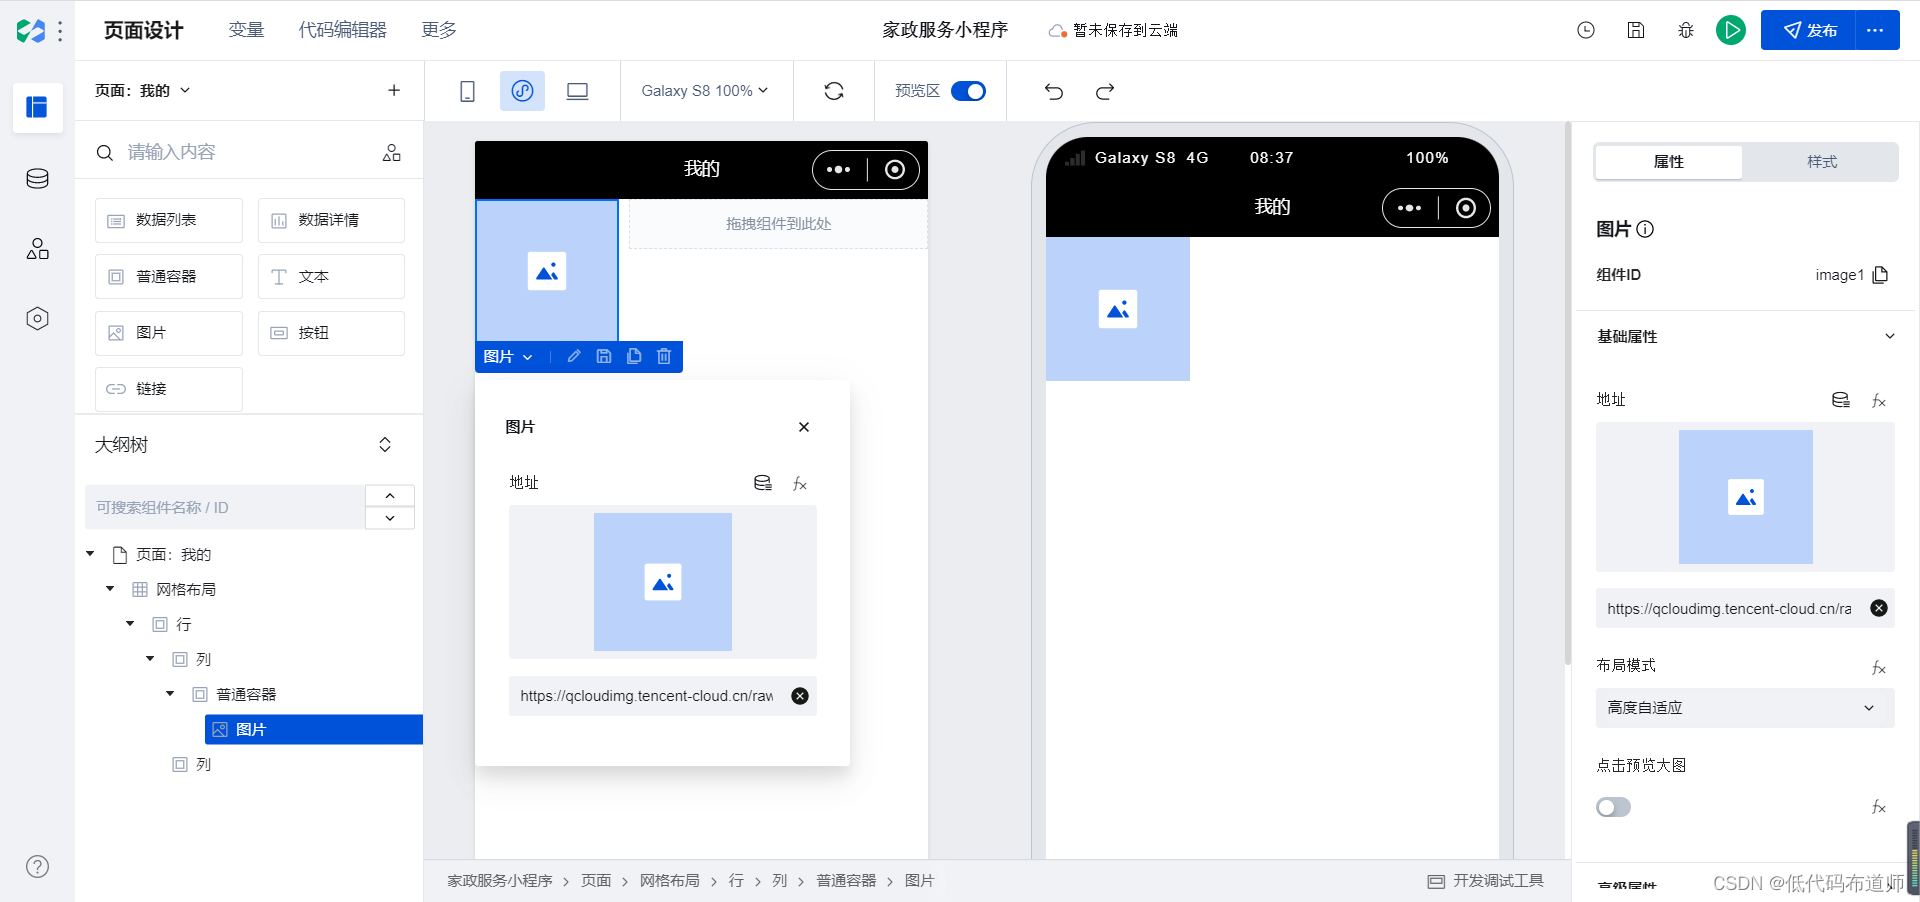Open version history clock icon

(1586, 31)
